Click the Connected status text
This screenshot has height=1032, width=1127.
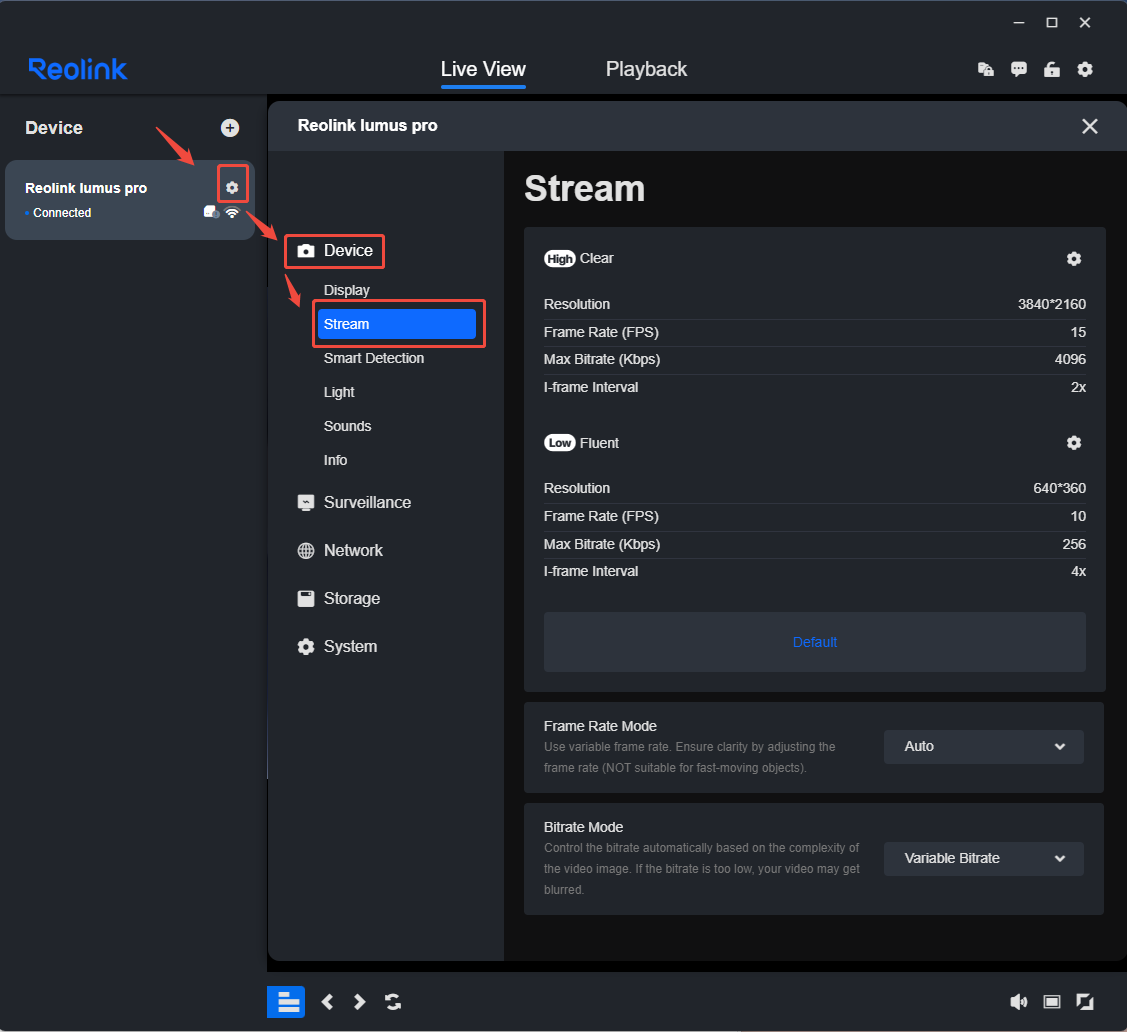pyautogui.click(x=62, y=213)
